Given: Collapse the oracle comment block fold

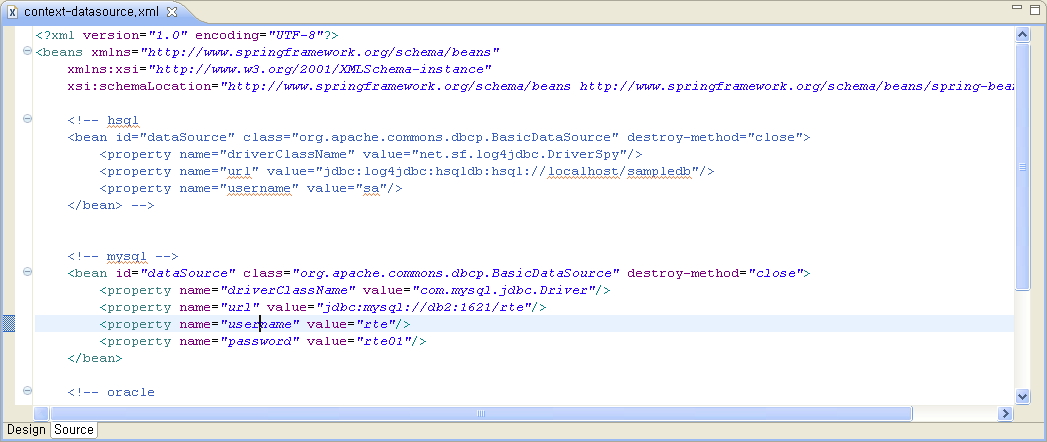Looking at the screenshot, I should click(26, 392).
